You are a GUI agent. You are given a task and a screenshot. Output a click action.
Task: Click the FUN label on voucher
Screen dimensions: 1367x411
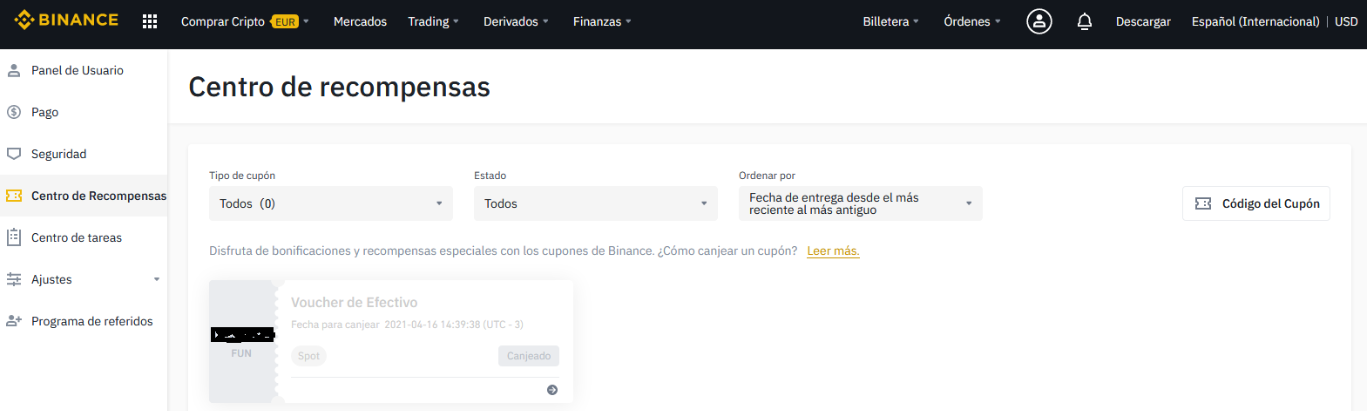[x=241, y=354]
